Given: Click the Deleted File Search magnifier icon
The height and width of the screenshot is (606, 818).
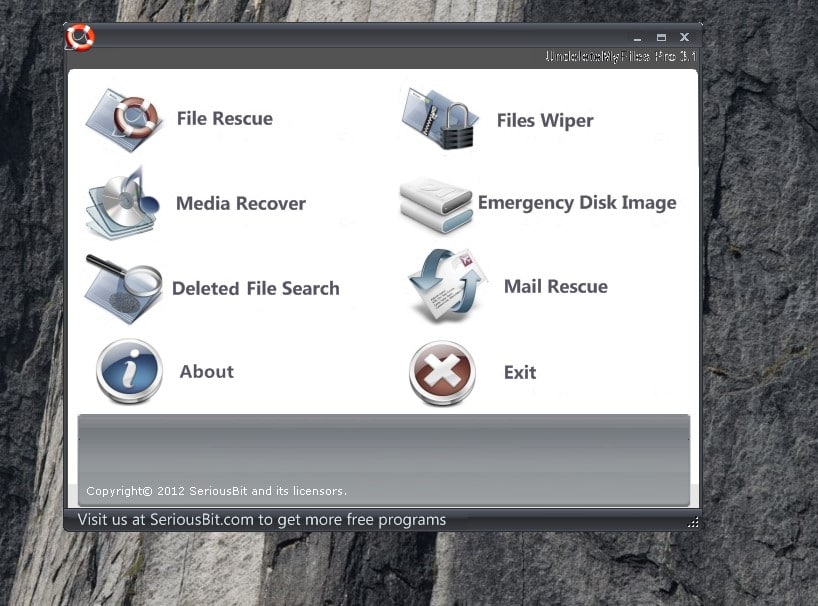Looking at the screenshot, I should pyautogui.click(x=123, y=287).
